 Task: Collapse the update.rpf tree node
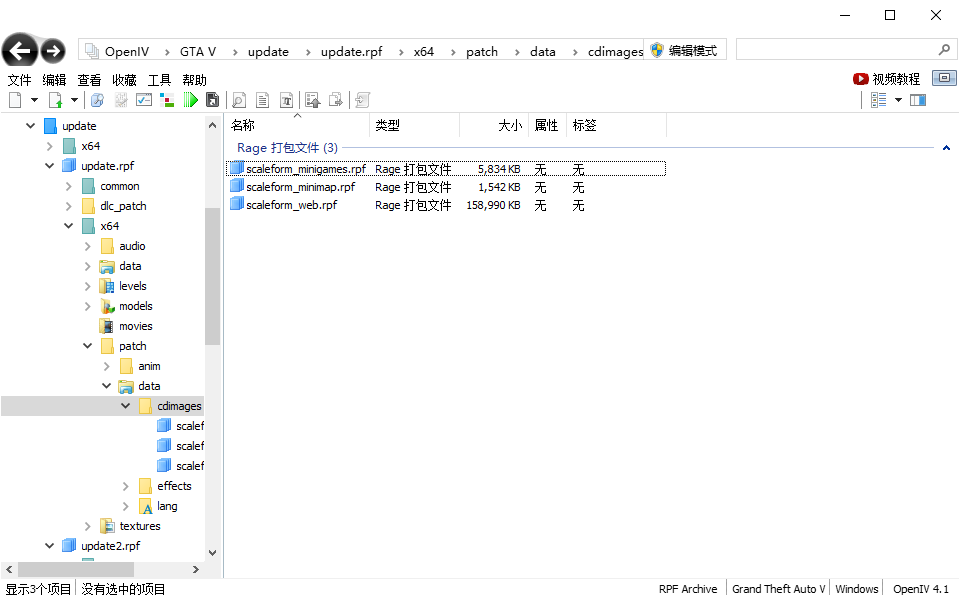coord(50,165)
